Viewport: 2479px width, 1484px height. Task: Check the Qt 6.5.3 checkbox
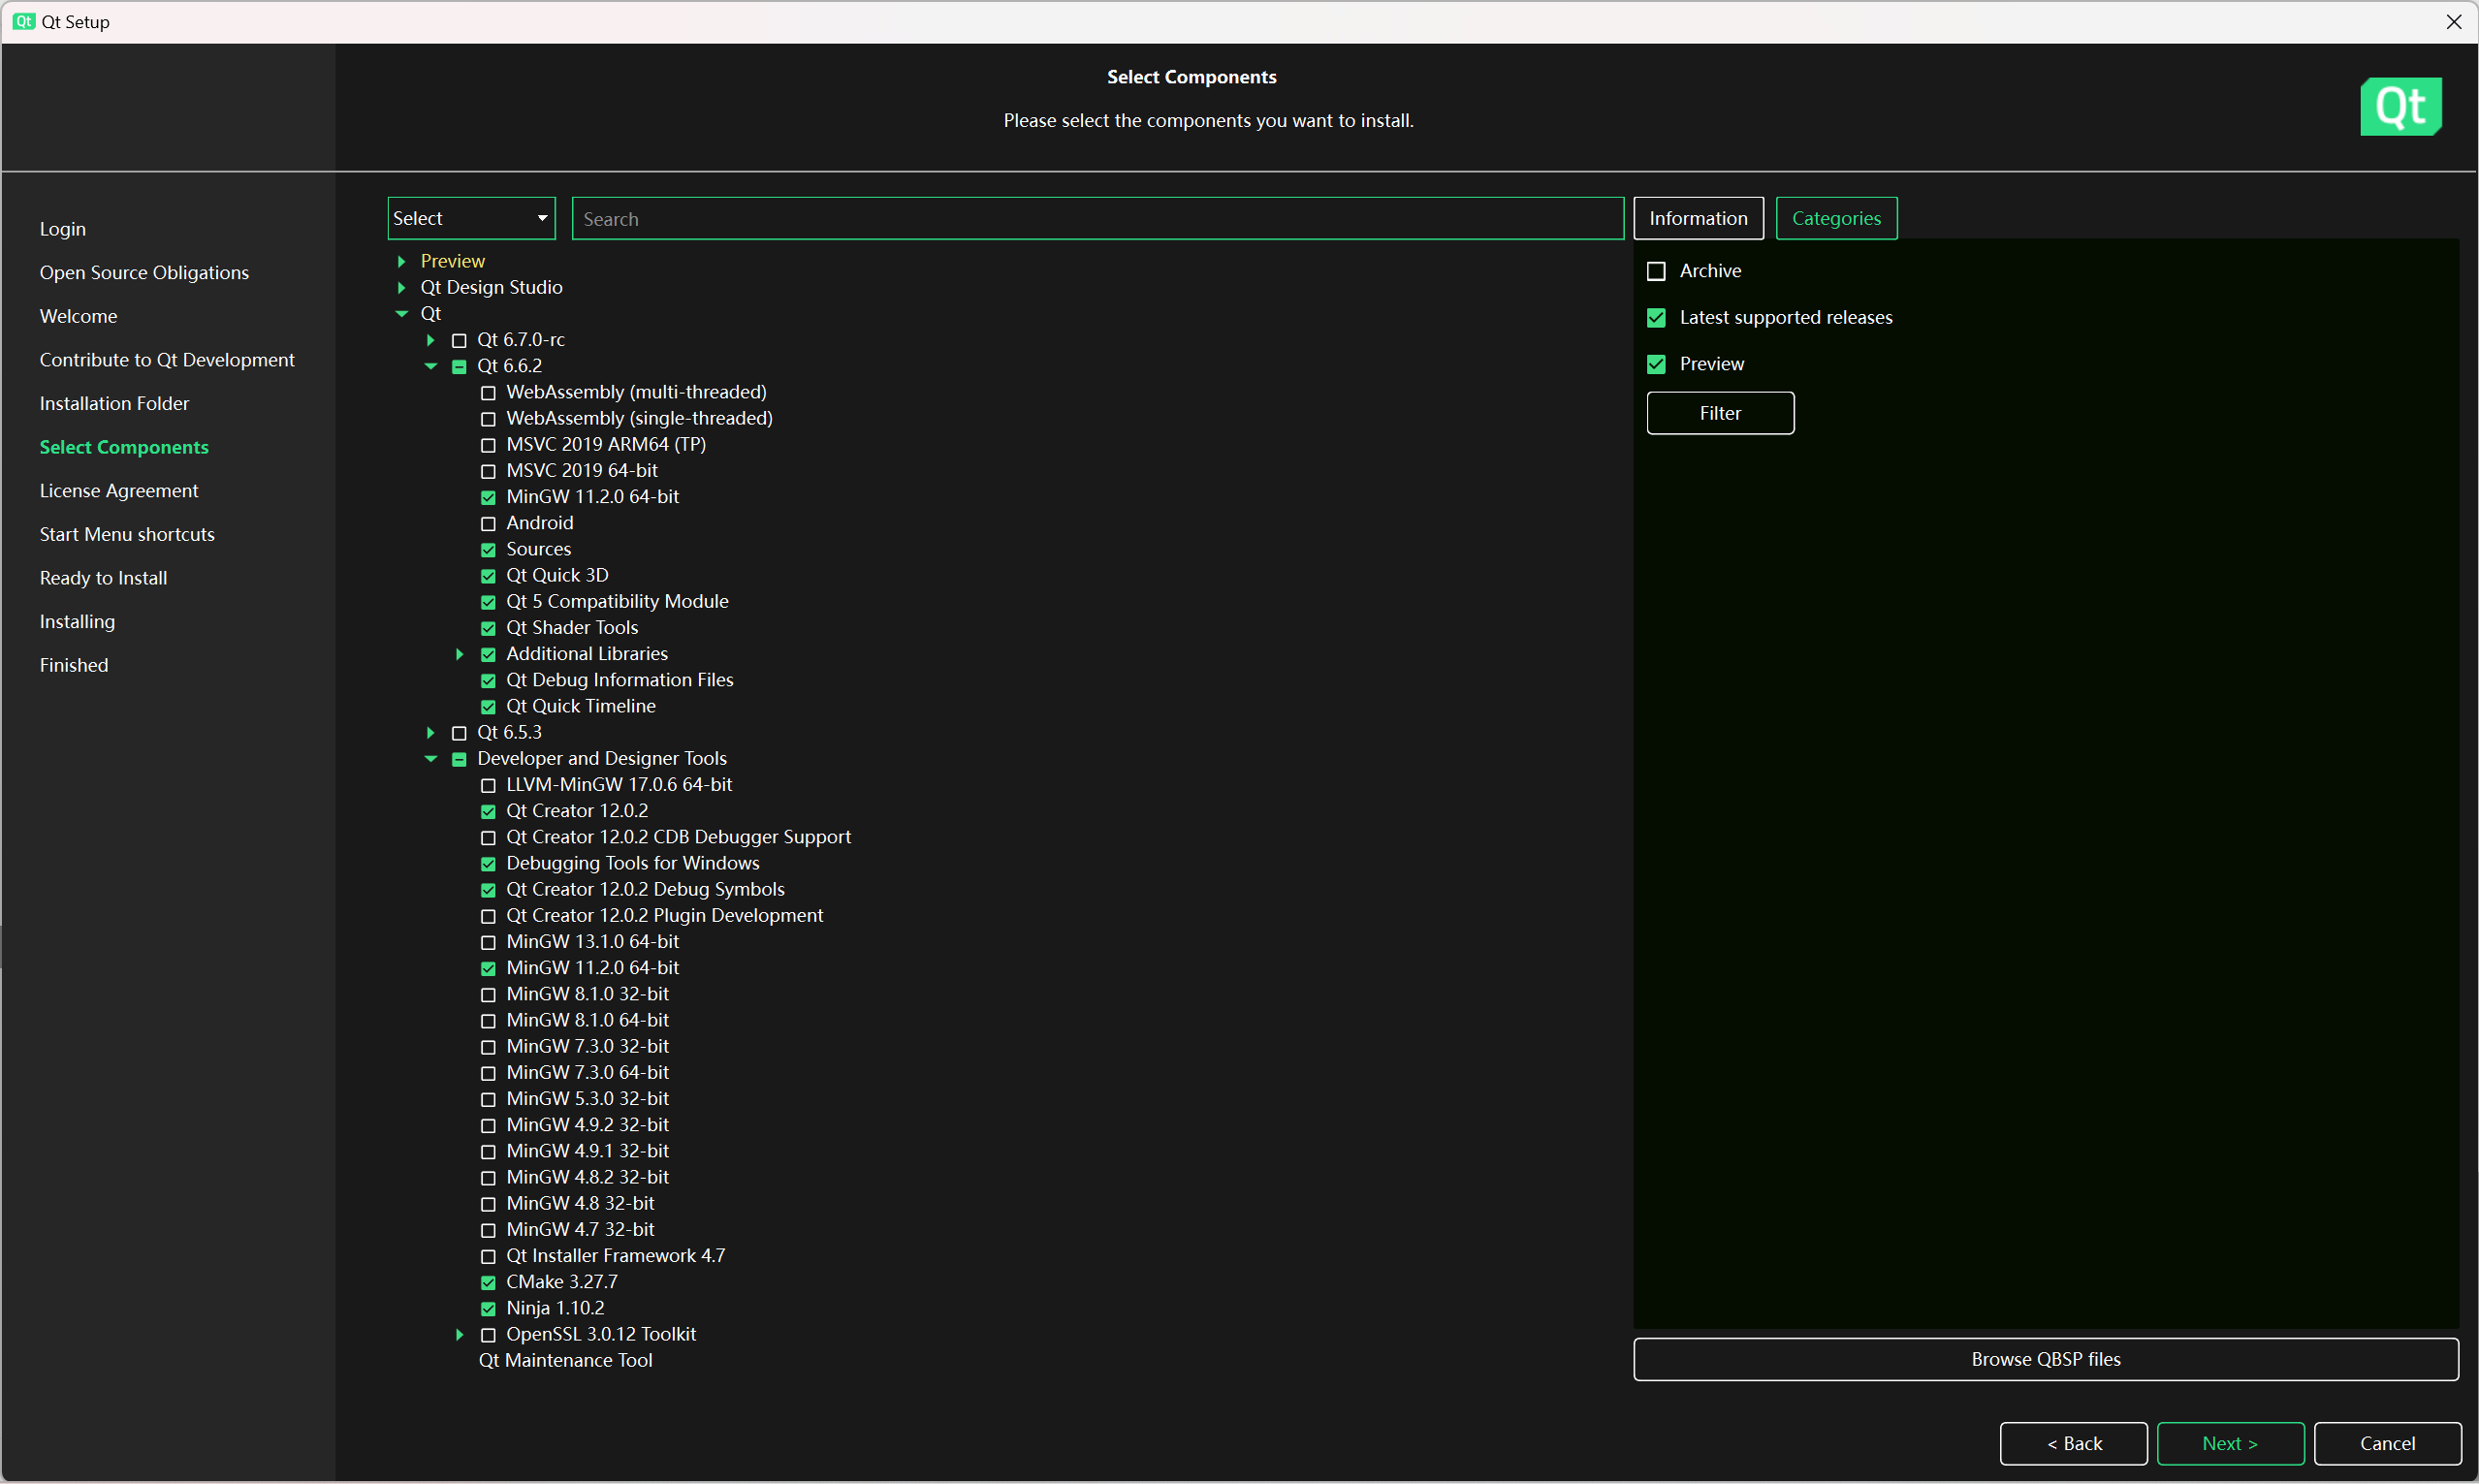coord(459,733)
